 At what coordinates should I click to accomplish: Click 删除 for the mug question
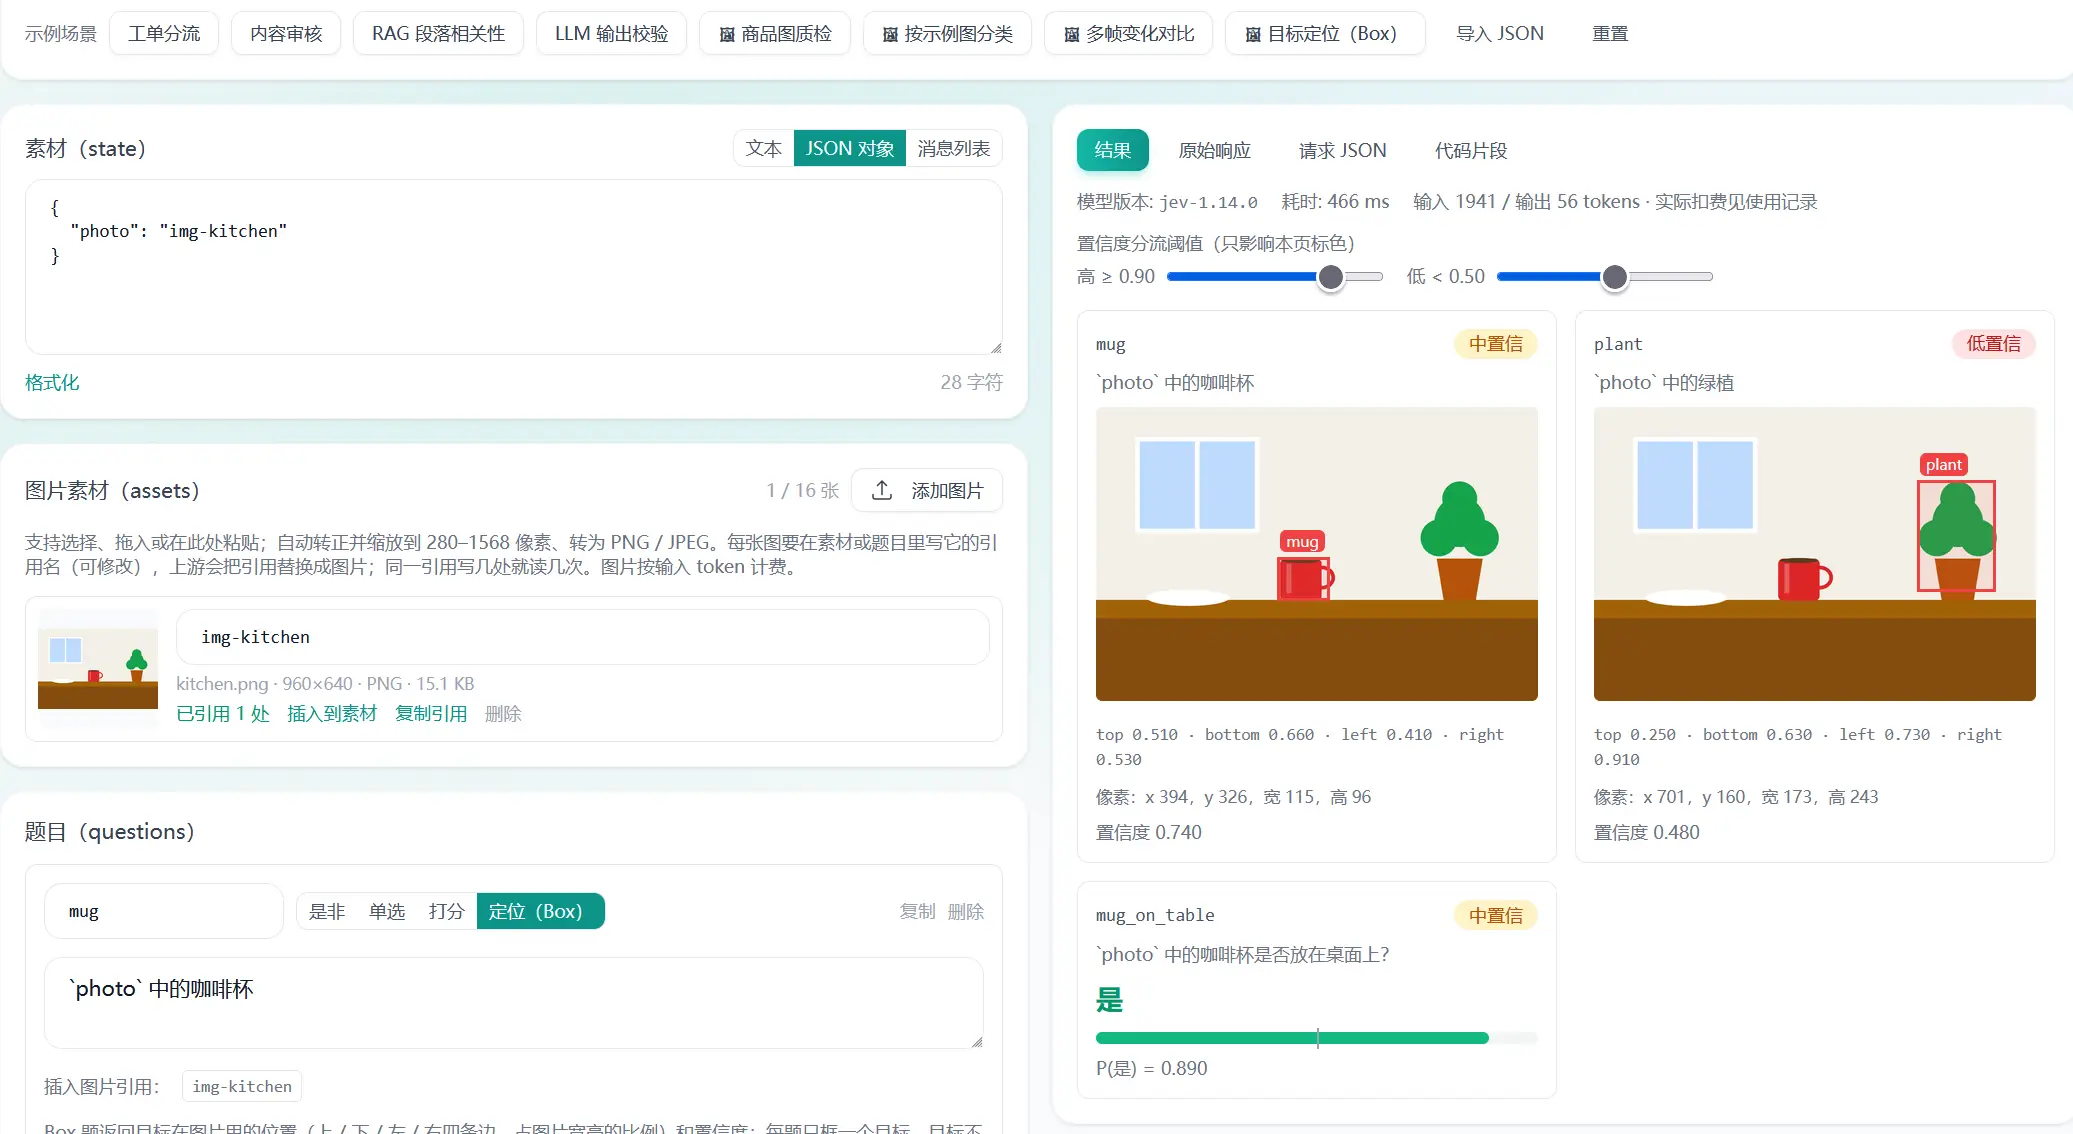click(966, 911)
